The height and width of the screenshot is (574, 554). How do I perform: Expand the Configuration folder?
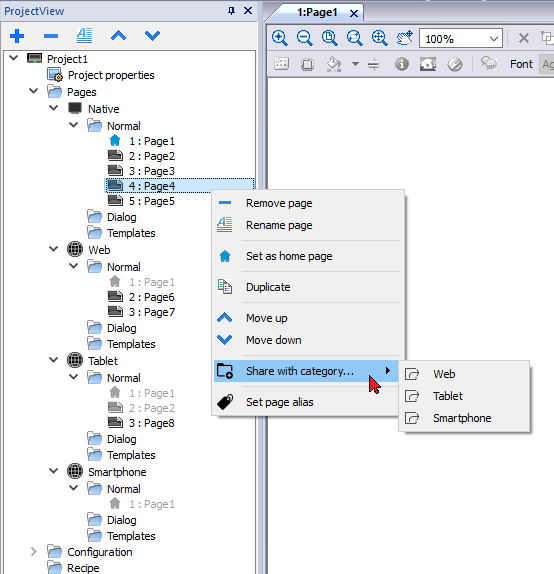33,551
